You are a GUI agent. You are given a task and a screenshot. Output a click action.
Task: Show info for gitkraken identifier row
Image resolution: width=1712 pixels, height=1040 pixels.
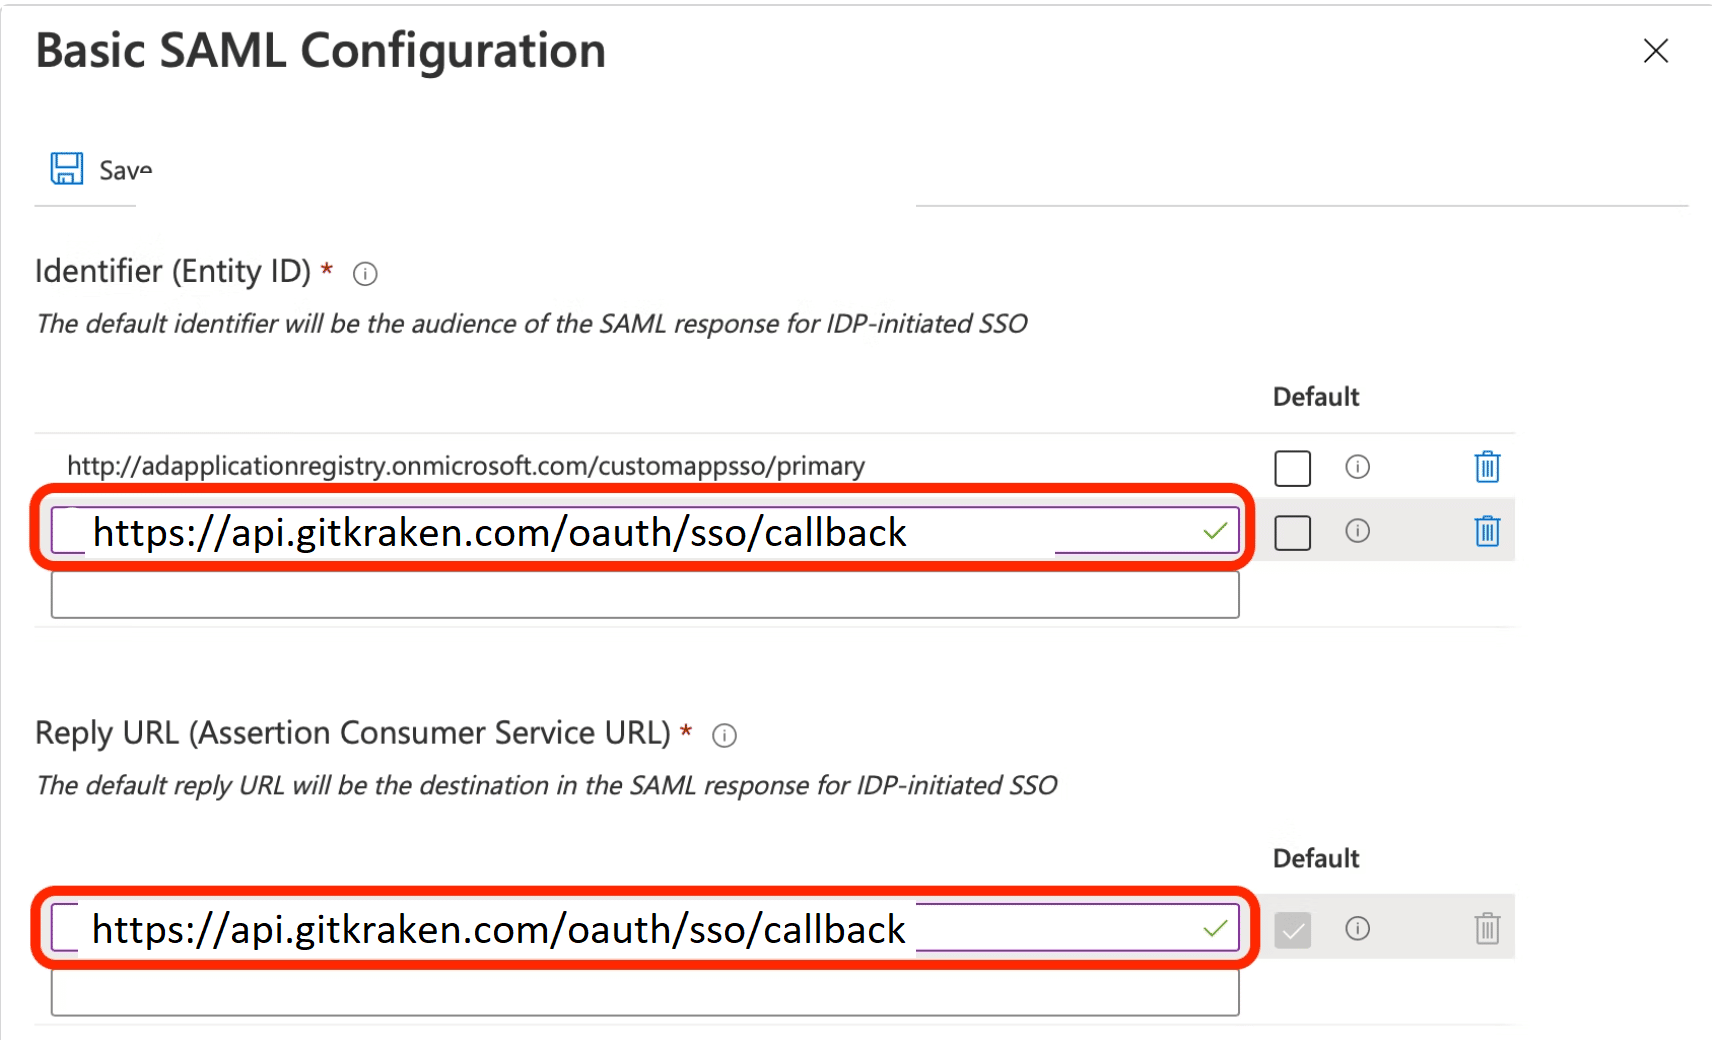click(x=1357, y=531)
